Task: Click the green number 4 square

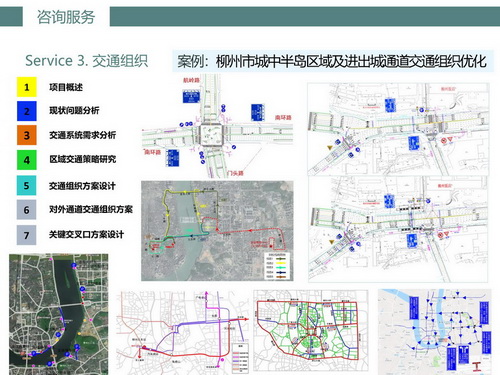Action: (x=27, y=160)
